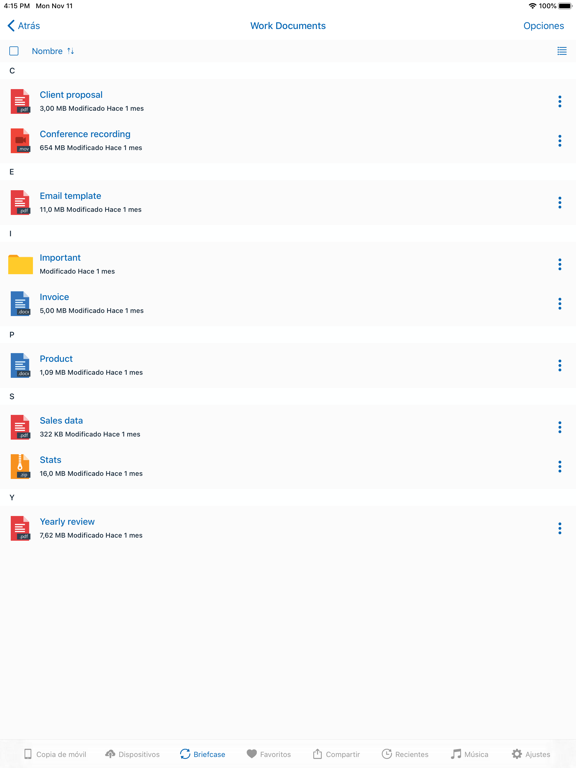576x768 pixels.
Task: Show three-dot menu for Sales data
Action: (559, 428)
